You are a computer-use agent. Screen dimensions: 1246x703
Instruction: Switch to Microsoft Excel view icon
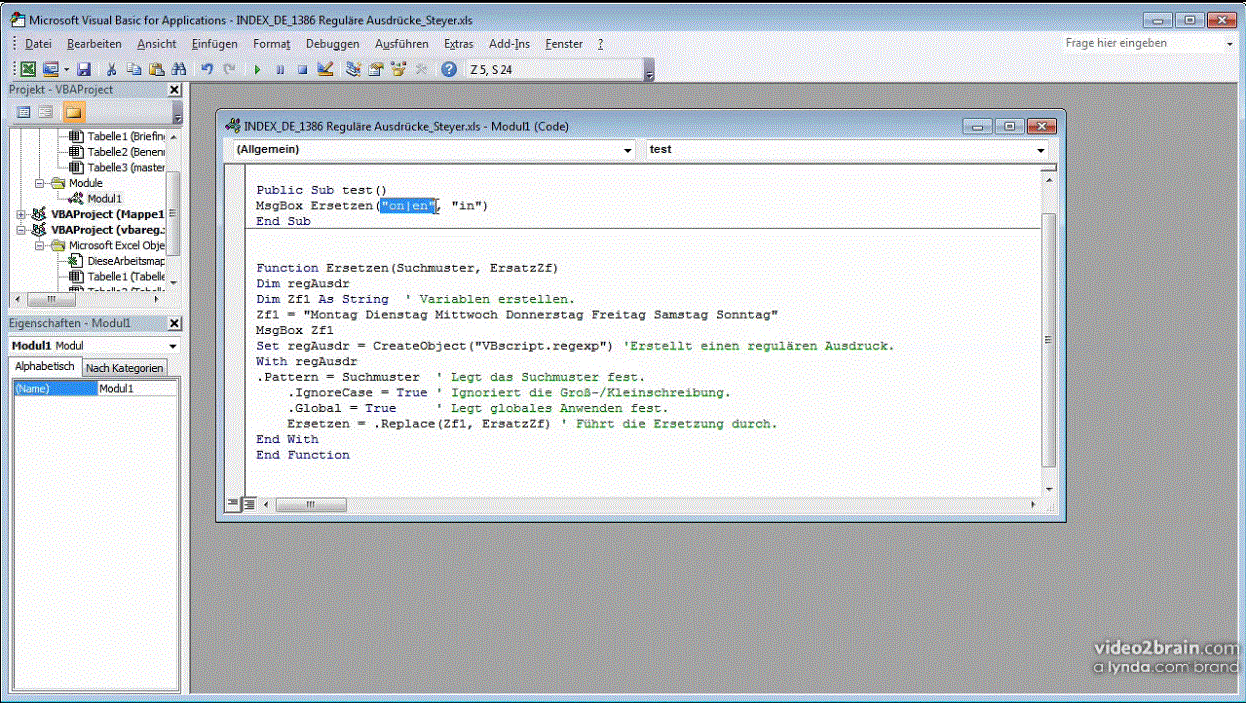[28, 69]
